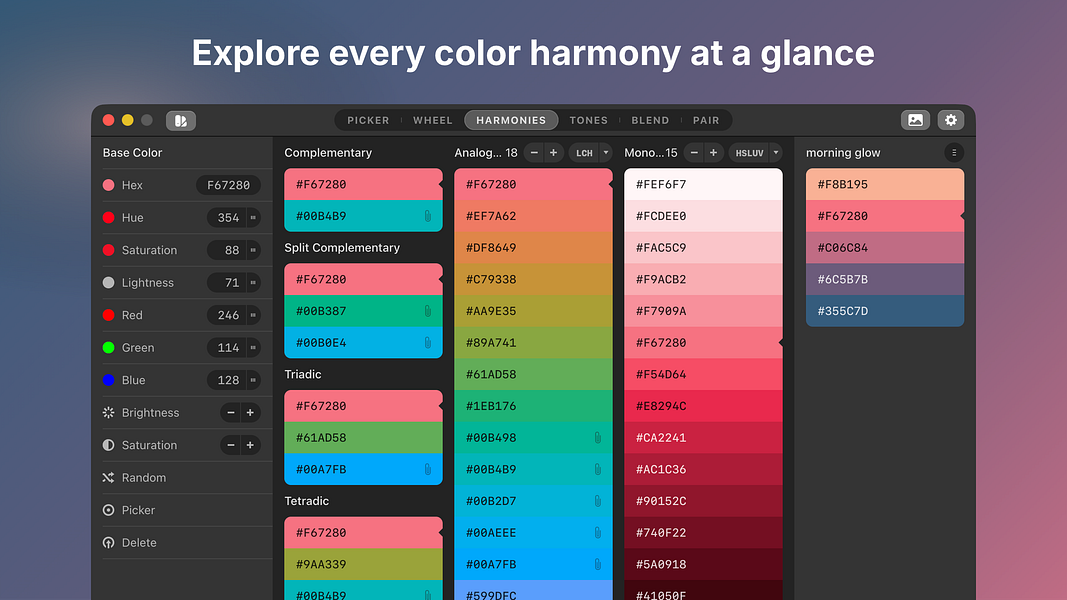Click the half-circle Saturation adjust icon
Screen dimensions: 1067x600
coord(108,445)
